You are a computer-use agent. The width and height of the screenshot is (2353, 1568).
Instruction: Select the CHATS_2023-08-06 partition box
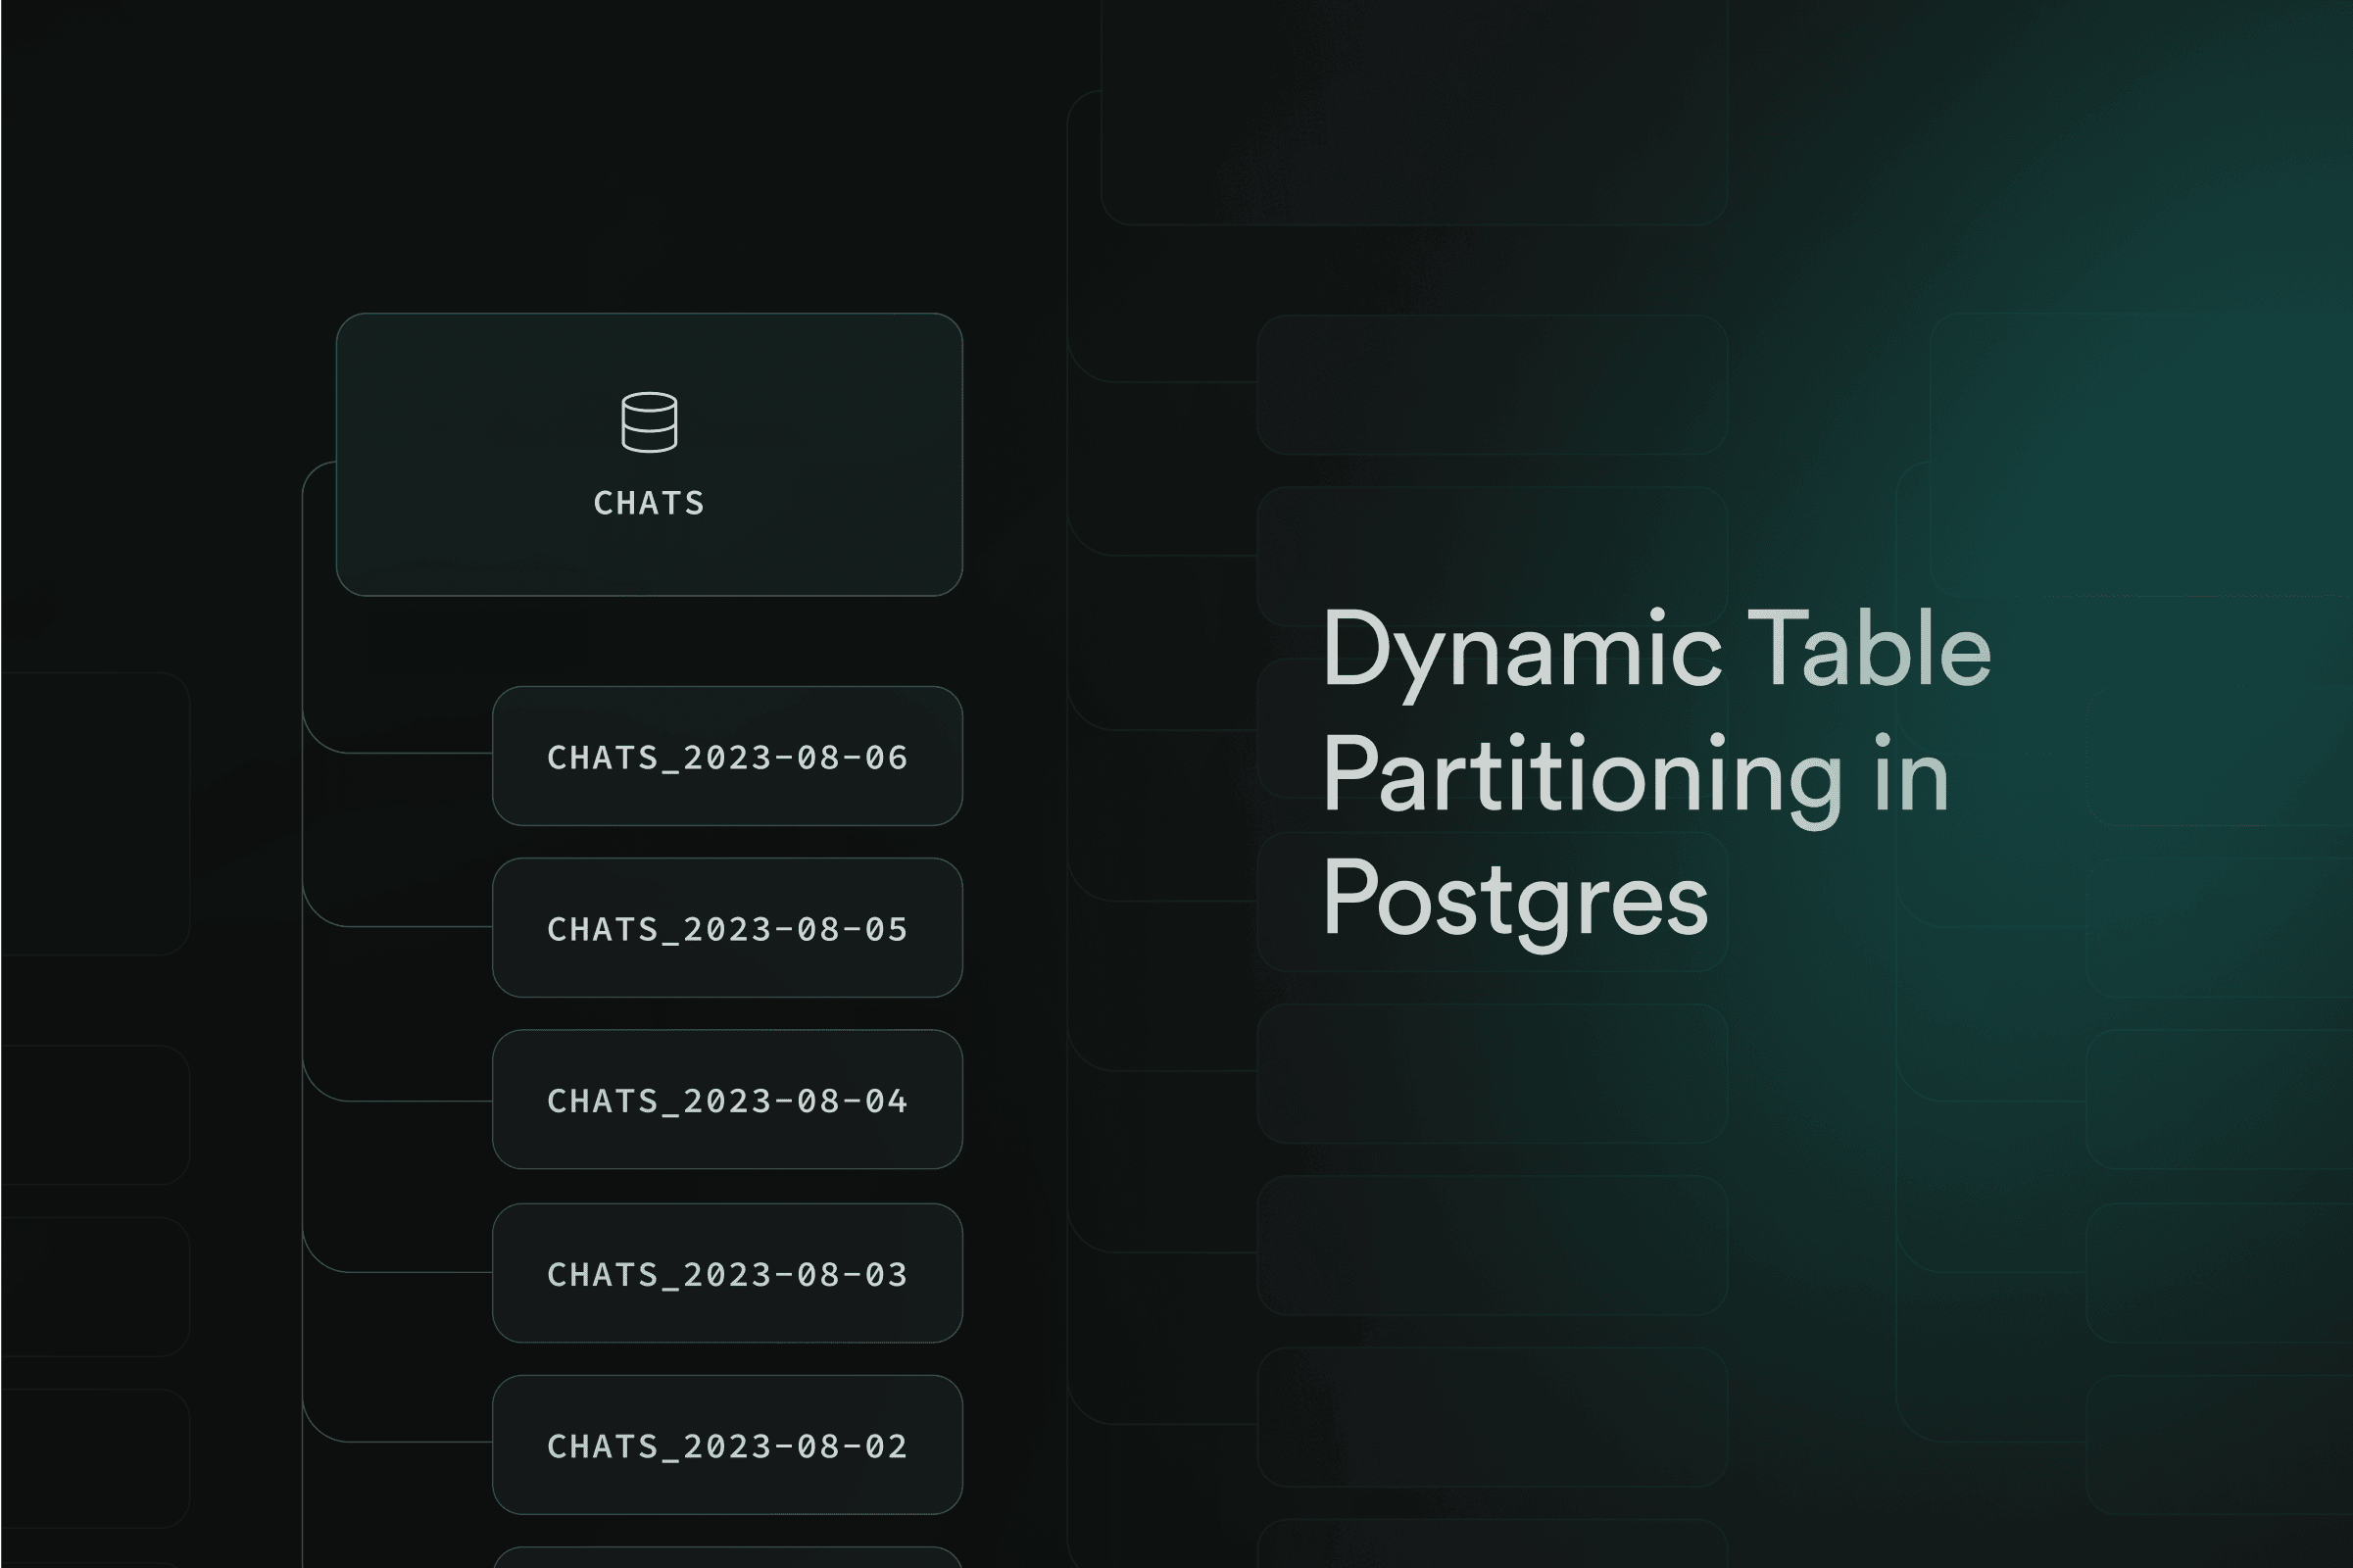727,756
